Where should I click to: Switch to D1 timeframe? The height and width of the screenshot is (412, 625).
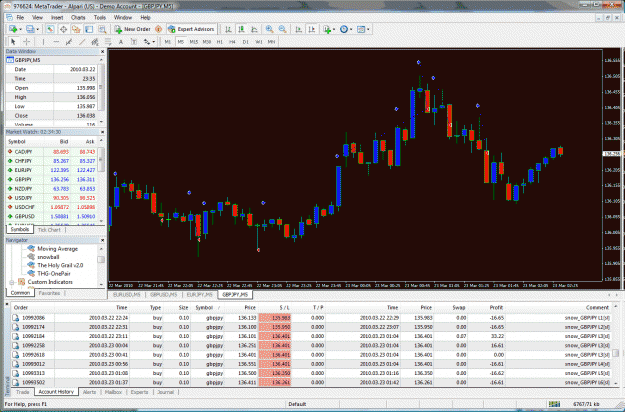point(246,41)
